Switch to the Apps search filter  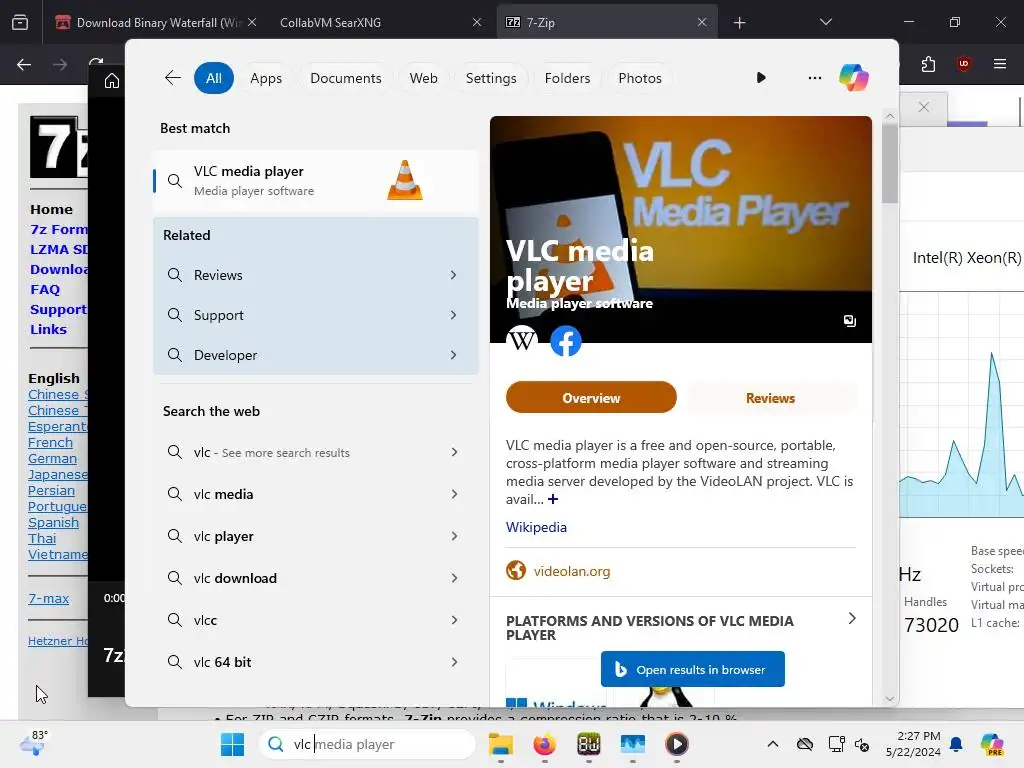click(x=266, y=78)
